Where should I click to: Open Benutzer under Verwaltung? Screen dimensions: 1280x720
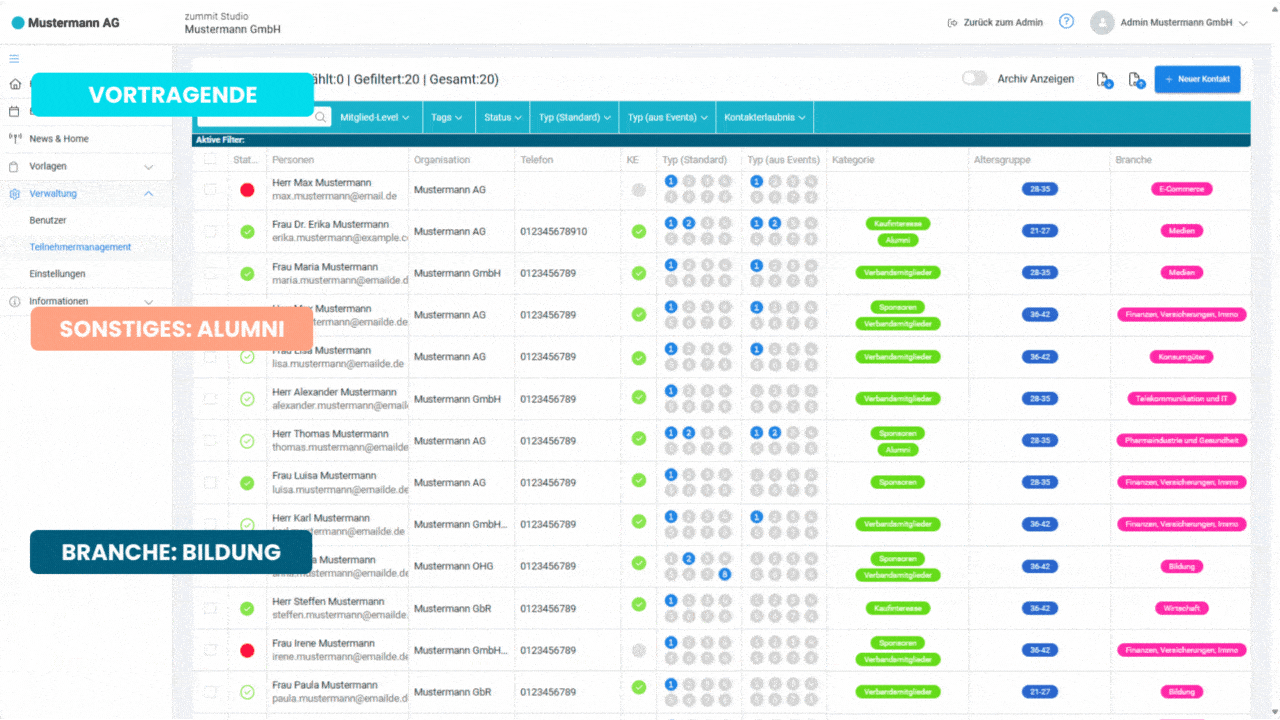pyautogui.click(x=48, y=220)
